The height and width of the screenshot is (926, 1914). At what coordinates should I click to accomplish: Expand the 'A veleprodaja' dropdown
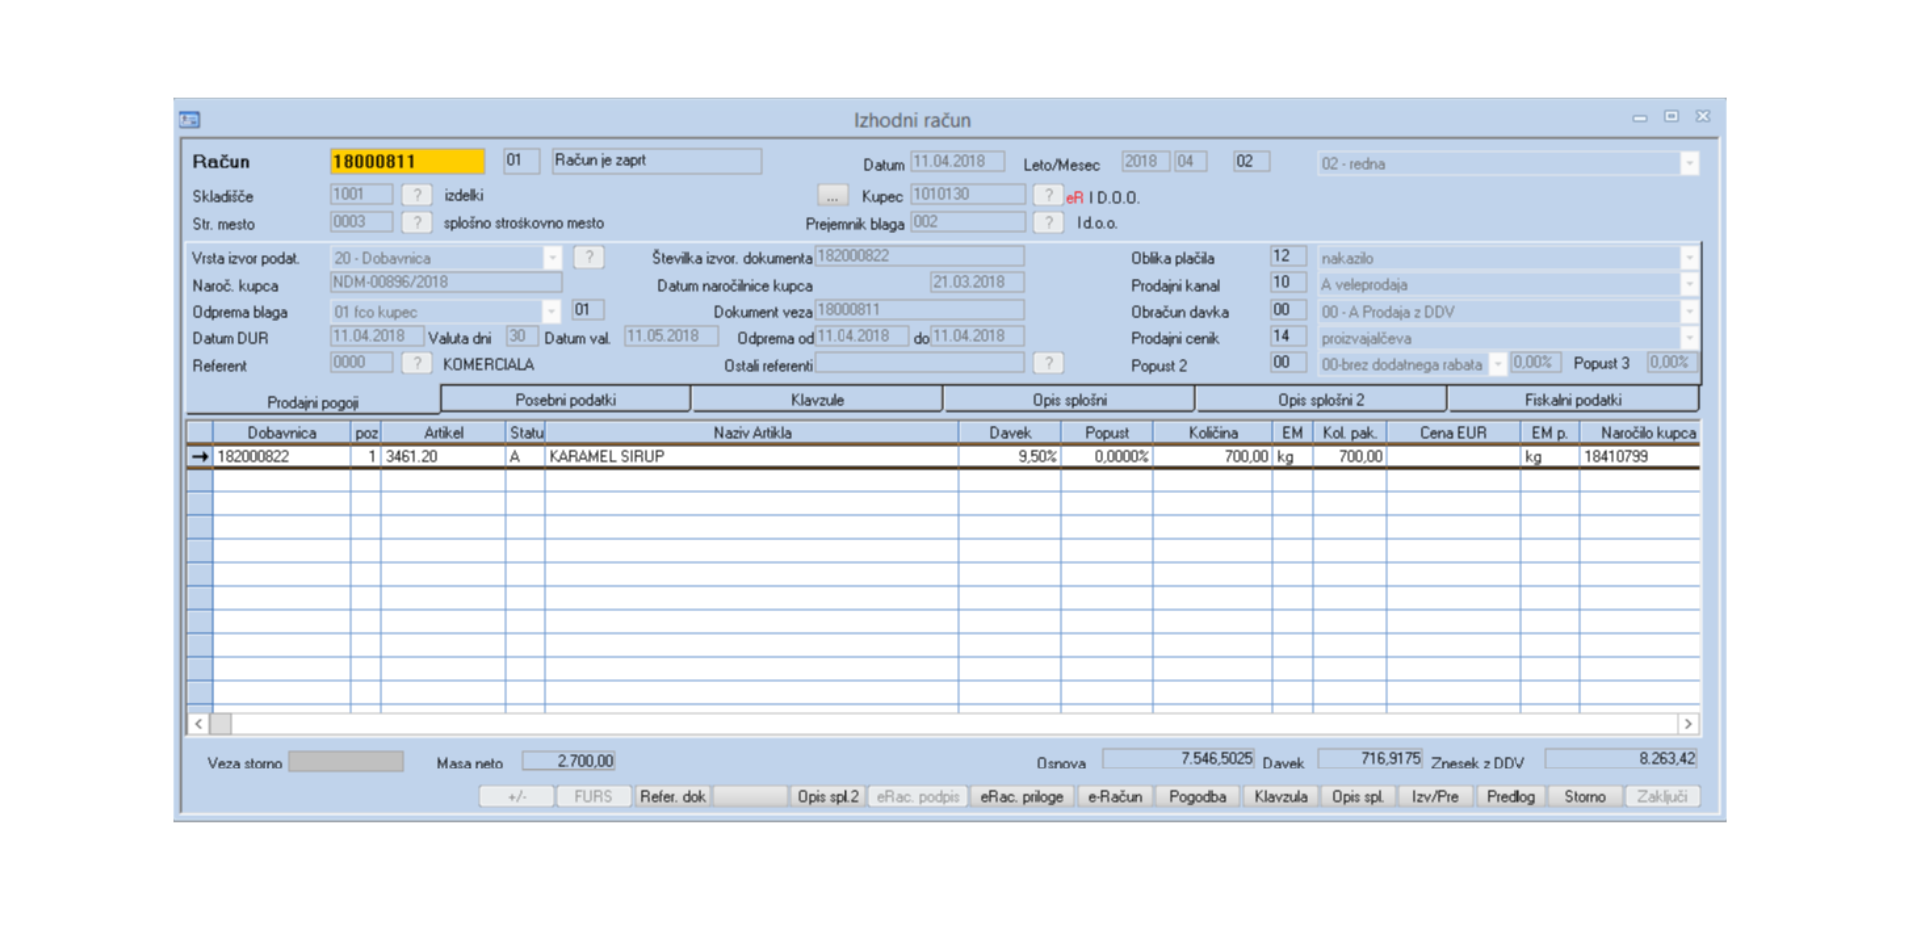click(1689, 285)
